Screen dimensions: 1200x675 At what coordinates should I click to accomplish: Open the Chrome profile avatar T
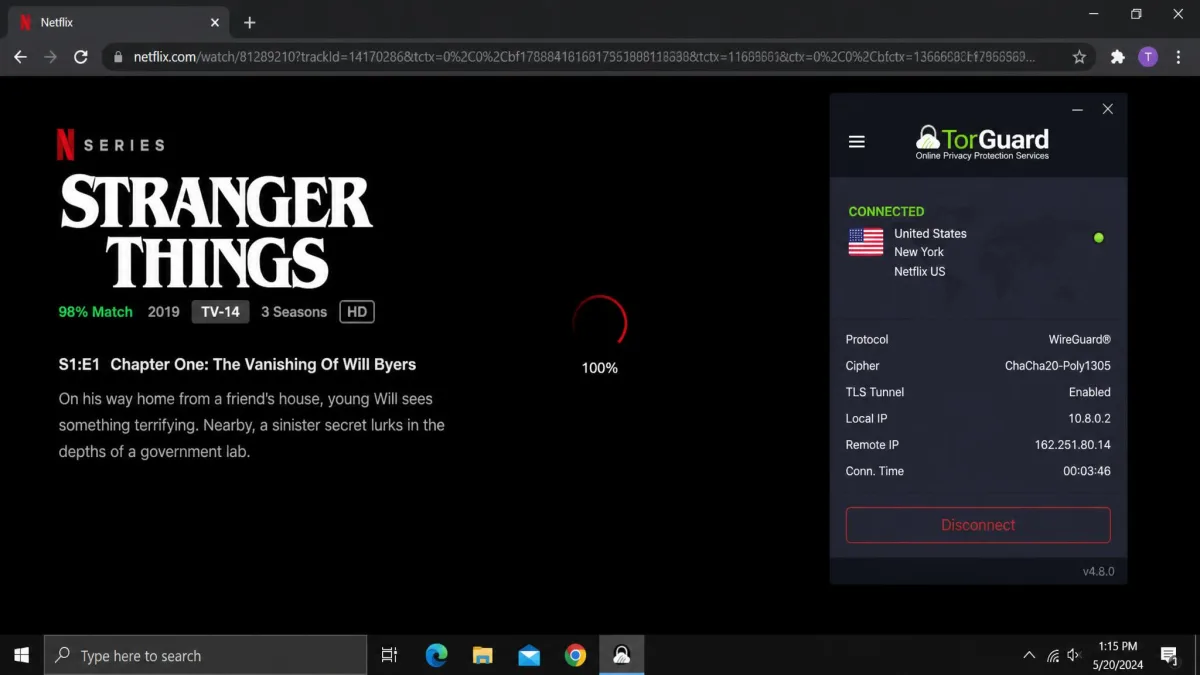click(x=1148, y=57)
